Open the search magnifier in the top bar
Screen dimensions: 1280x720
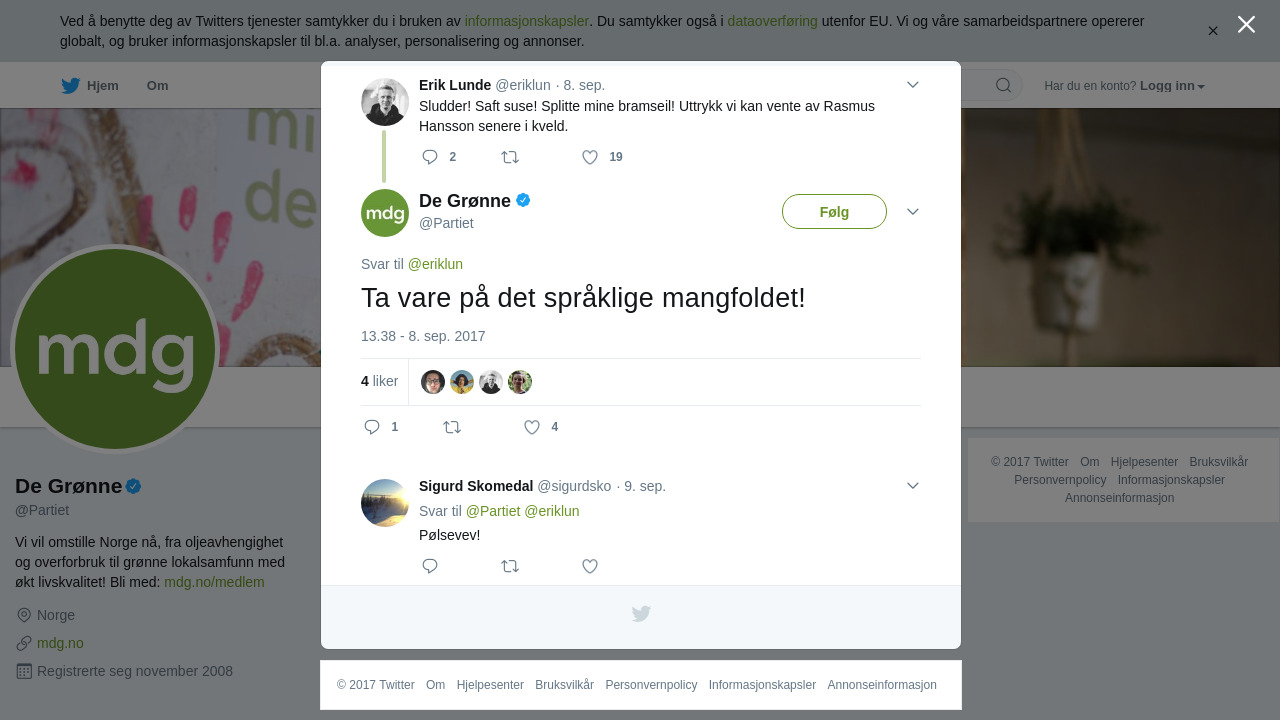click(1003, 85)
